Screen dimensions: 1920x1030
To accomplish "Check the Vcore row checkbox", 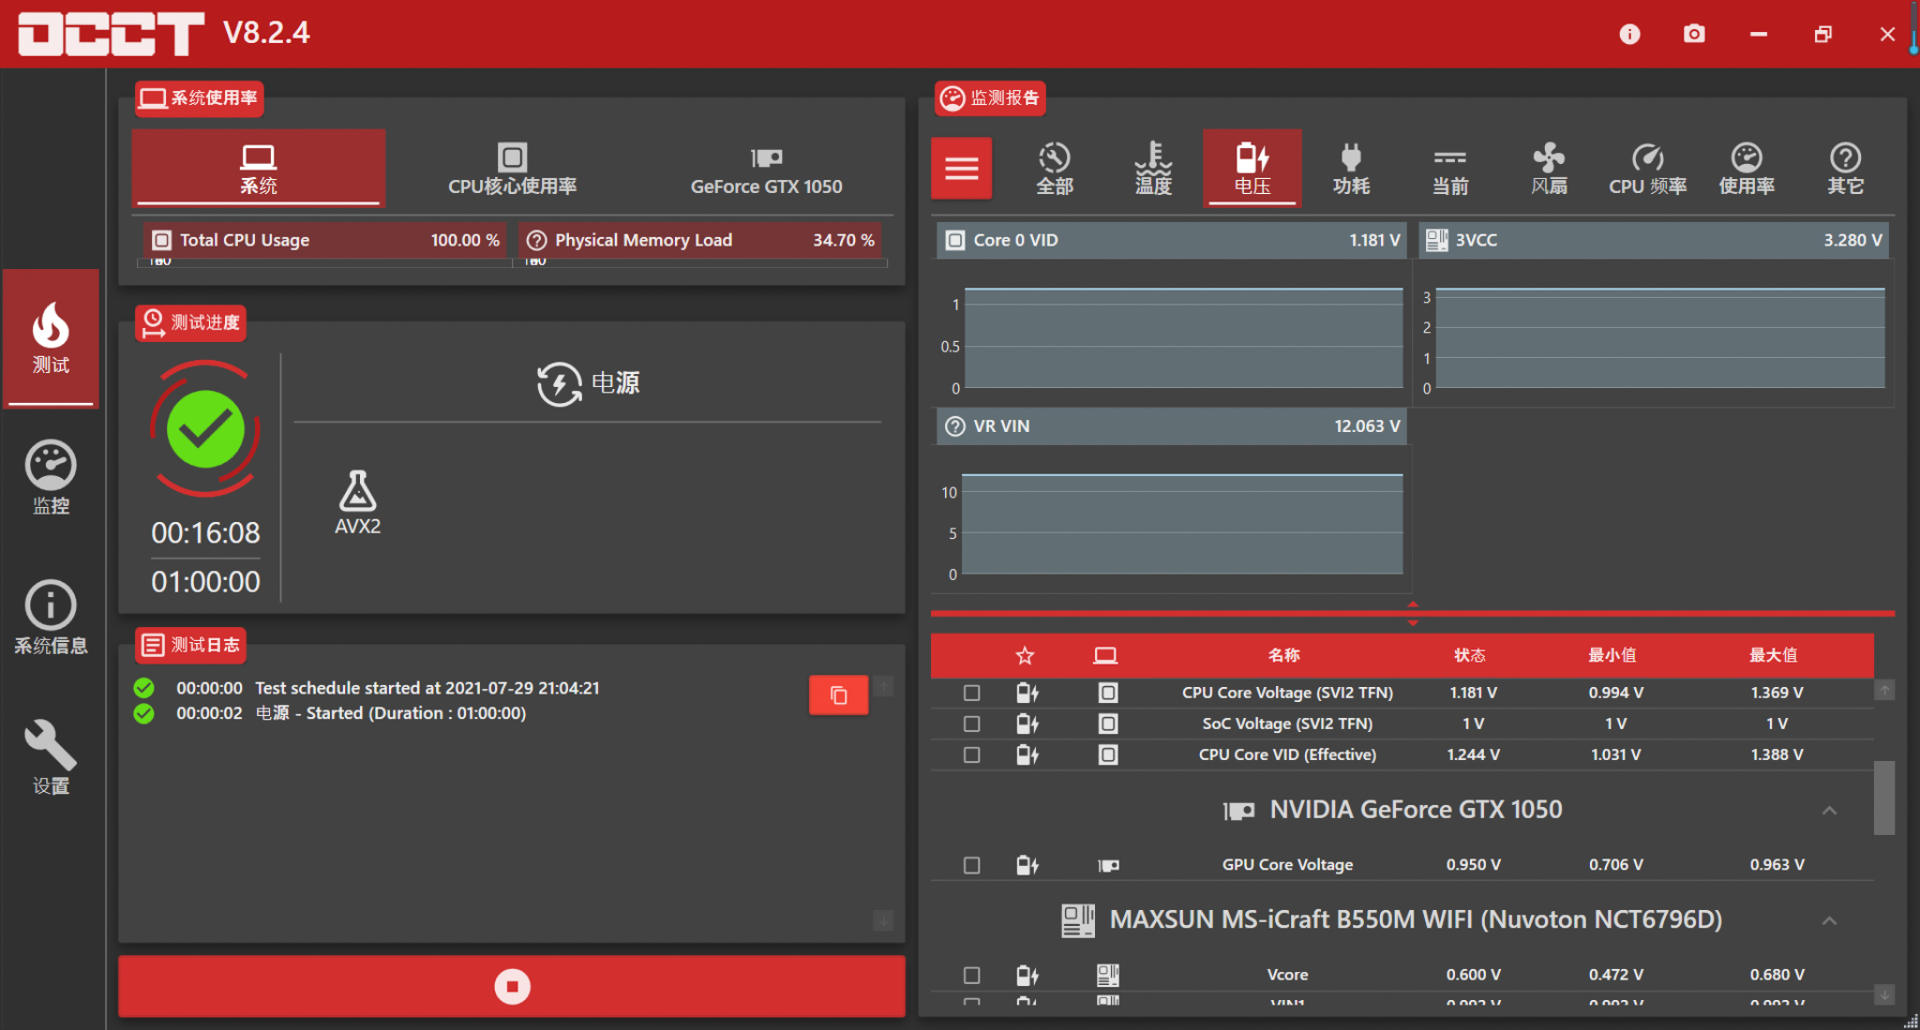I will pyautogui.click(x=972, y=975).
